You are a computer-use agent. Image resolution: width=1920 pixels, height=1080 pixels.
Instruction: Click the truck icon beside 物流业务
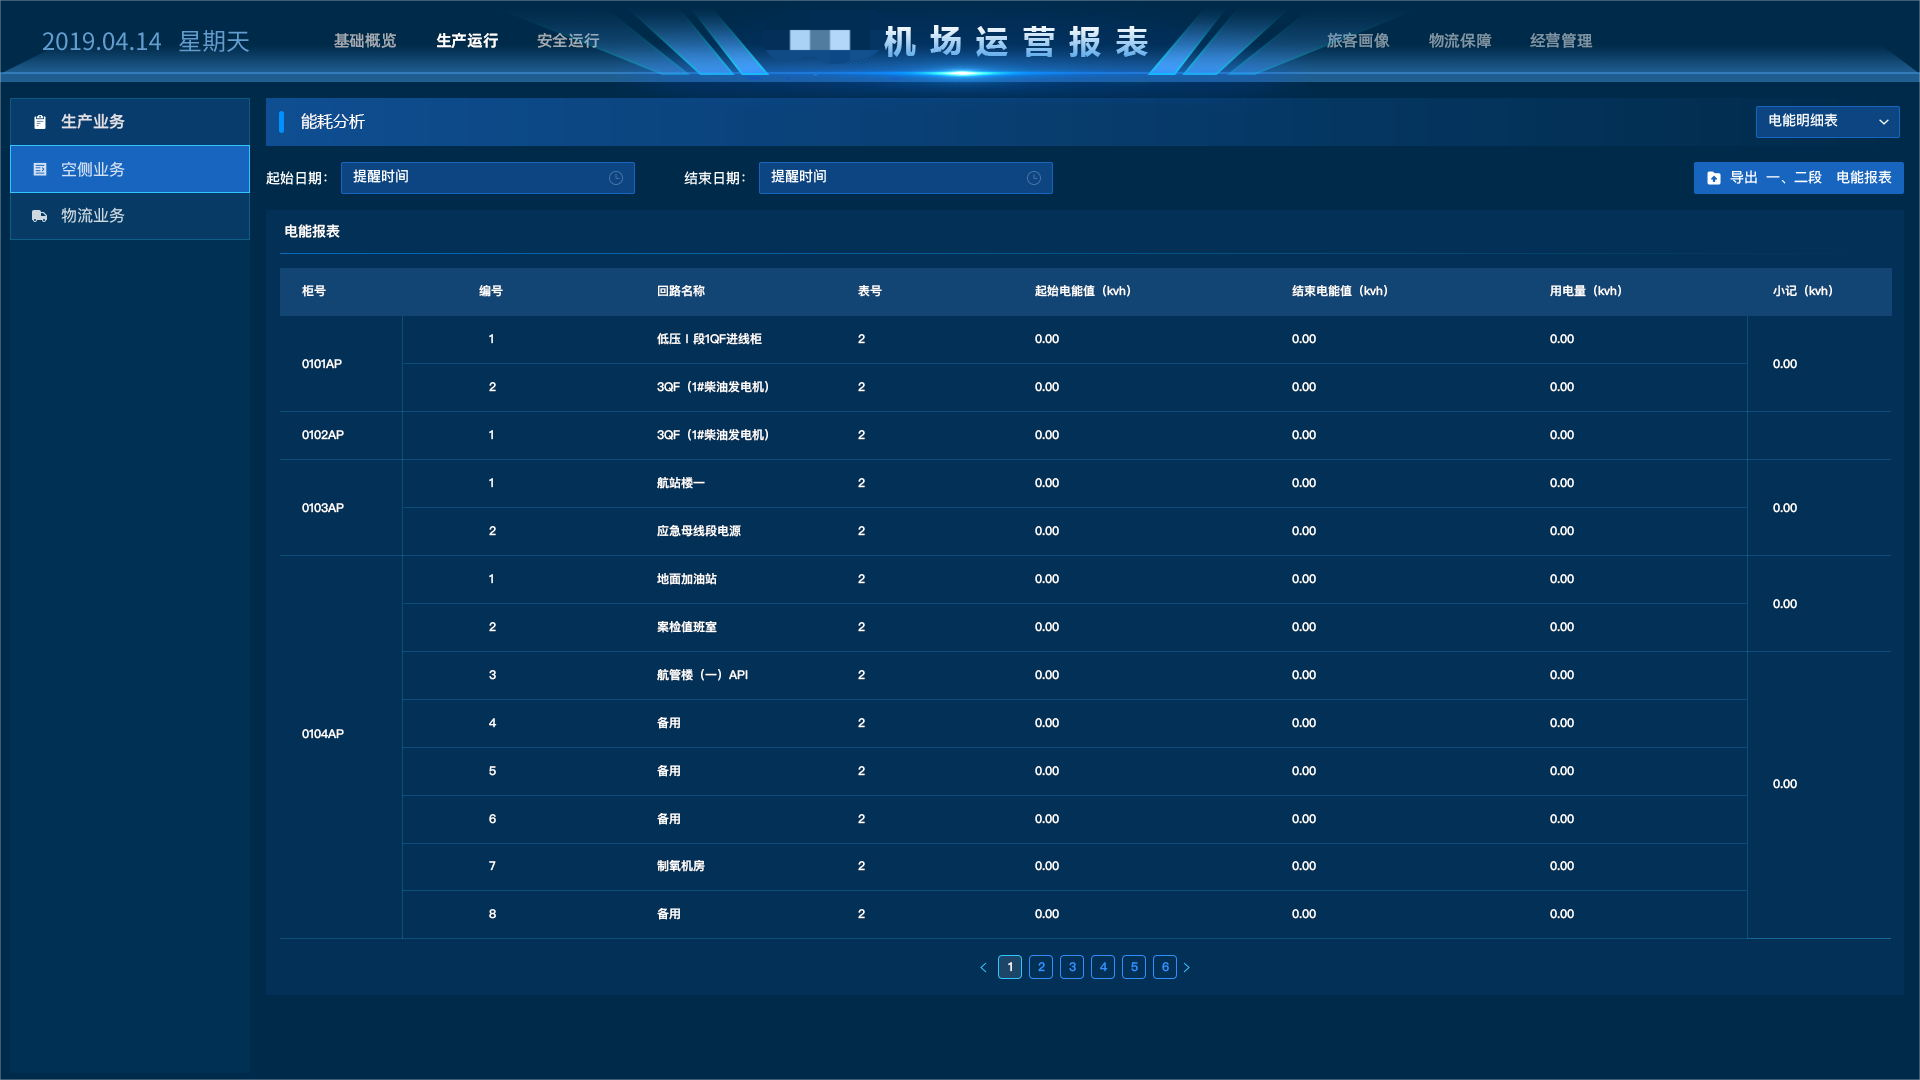[40, 216]
